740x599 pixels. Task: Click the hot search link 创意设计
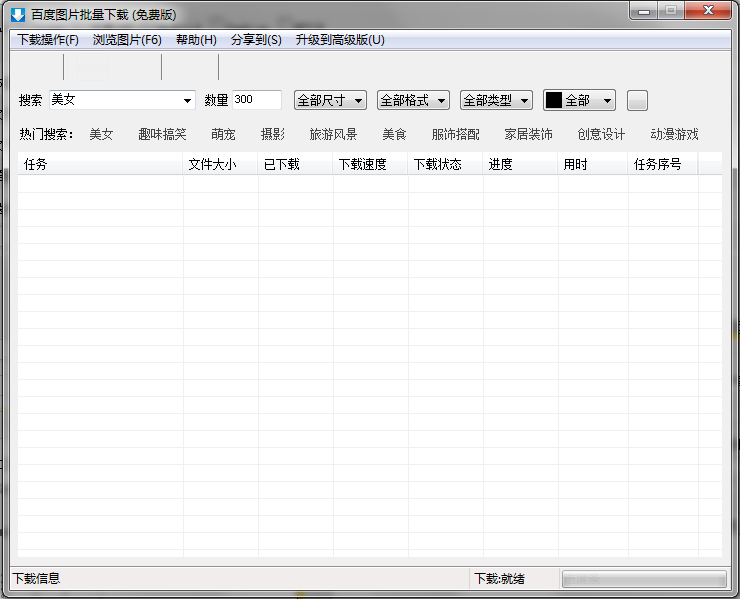coord(601,135)
